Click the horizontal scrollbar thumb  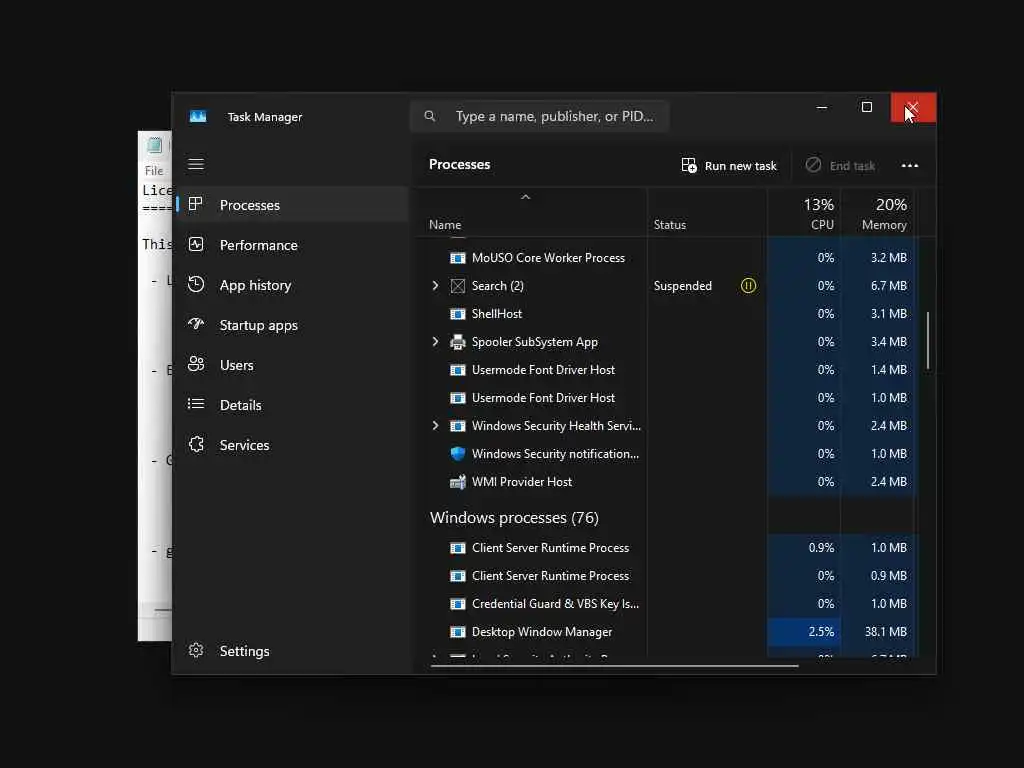[x=615, y=665]
